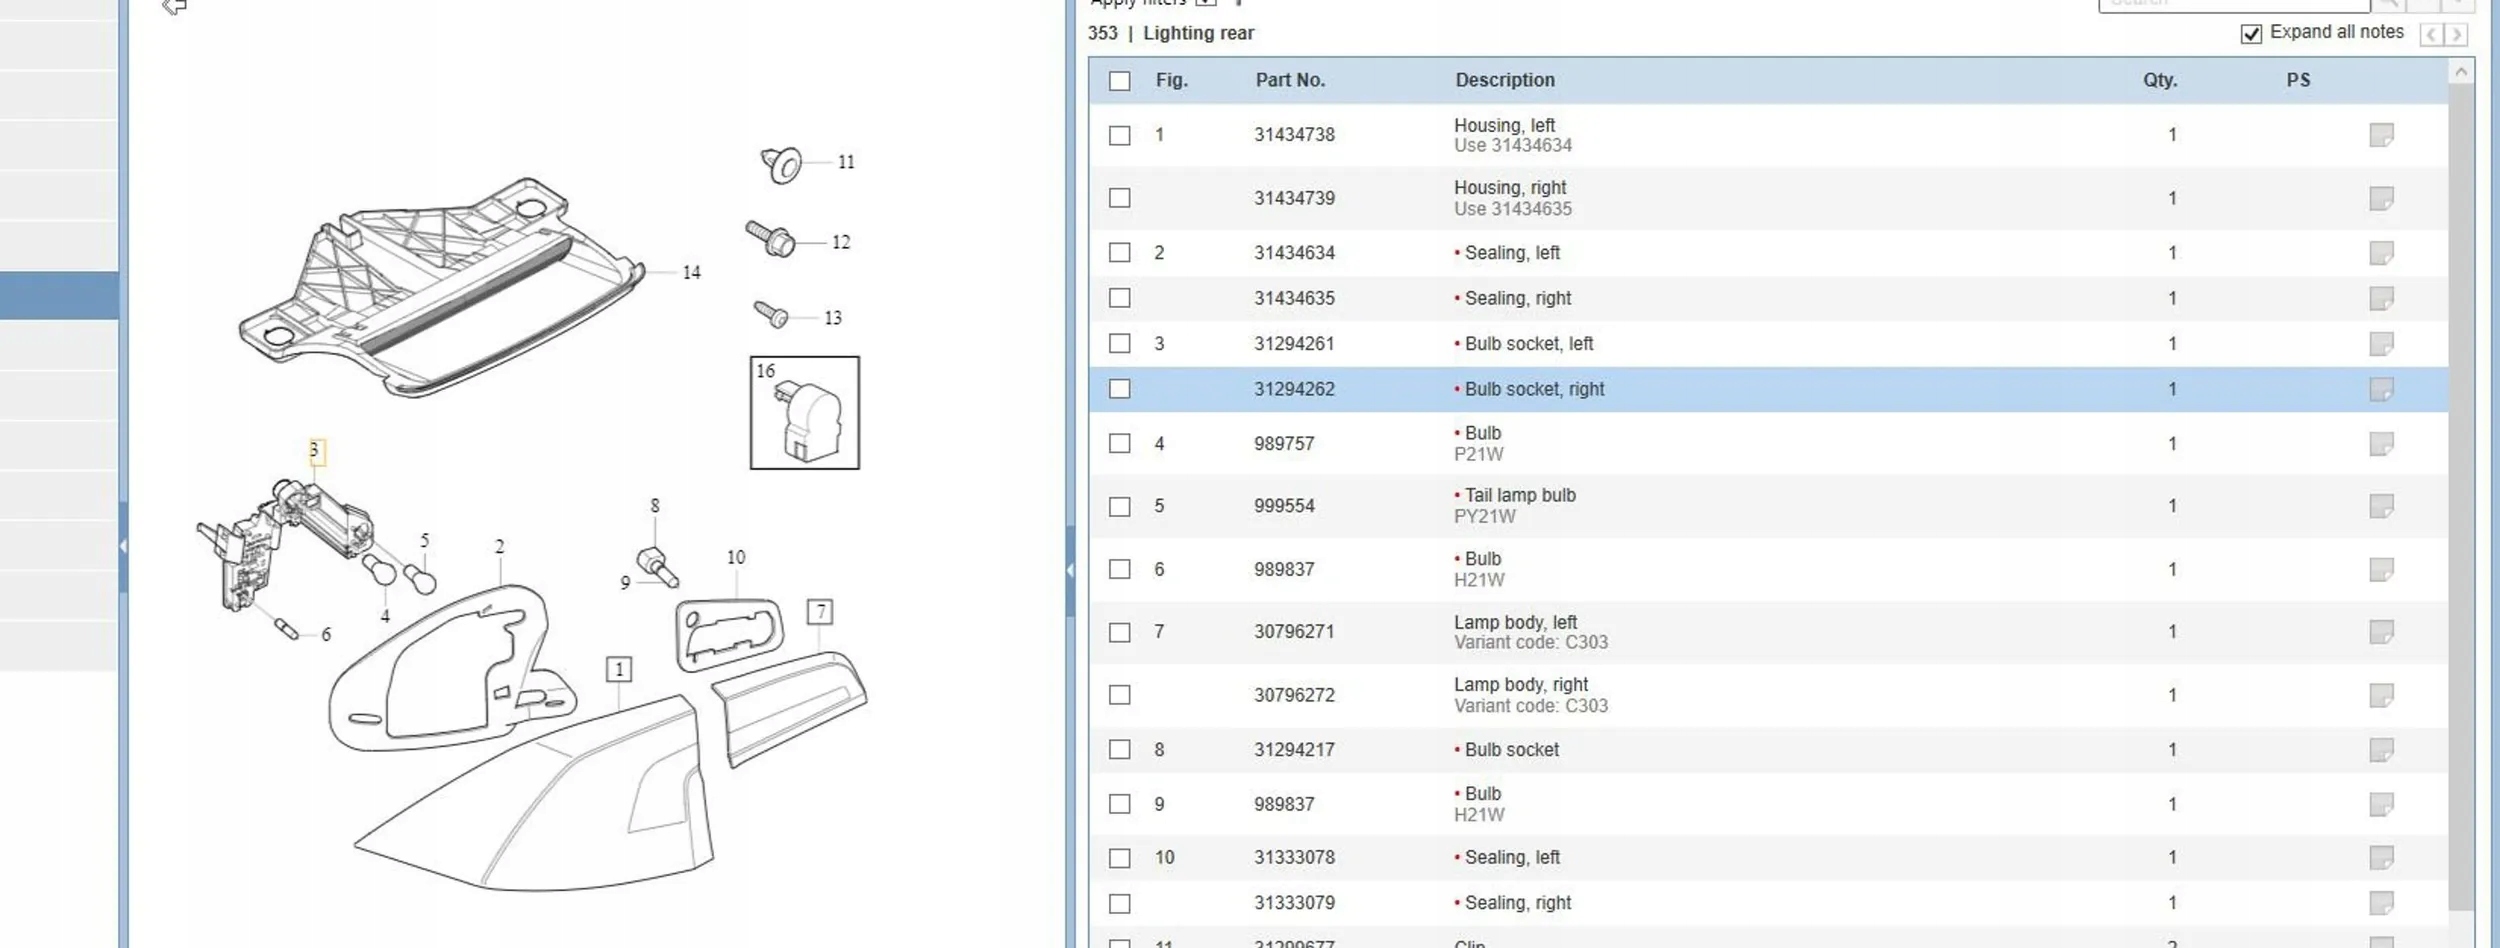
Task: Sort by the Qty. column header
Action: tap(2160, 80)
